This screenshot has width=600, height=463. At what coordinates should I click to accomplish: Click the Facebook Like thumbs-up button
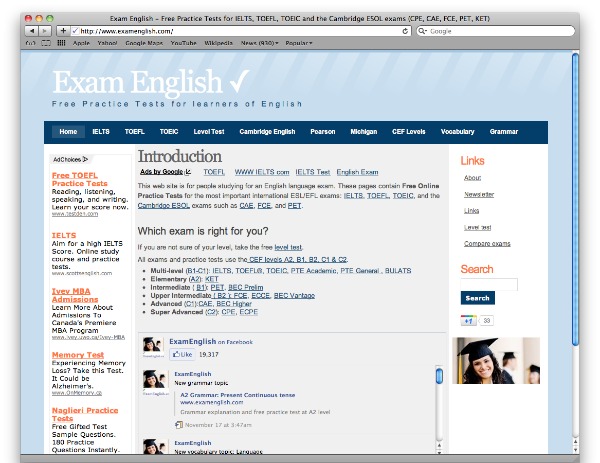[x=182, y=354]
